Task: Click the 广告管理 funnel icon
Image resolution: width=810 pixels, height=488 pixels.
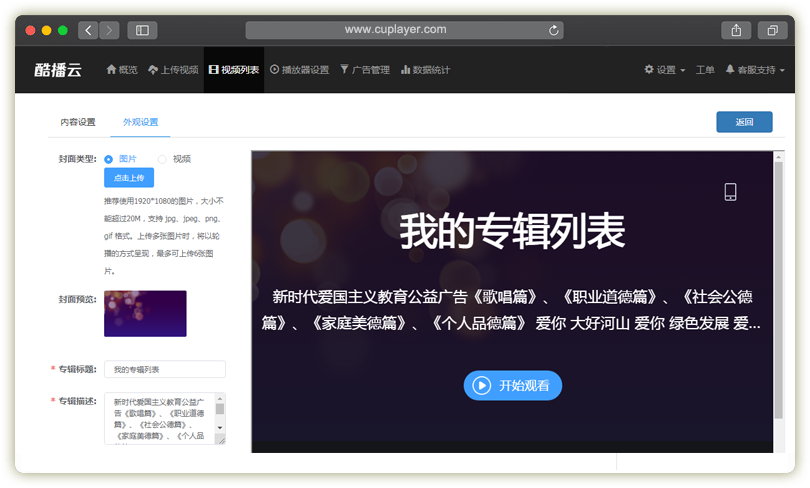Action: [345, 70]
